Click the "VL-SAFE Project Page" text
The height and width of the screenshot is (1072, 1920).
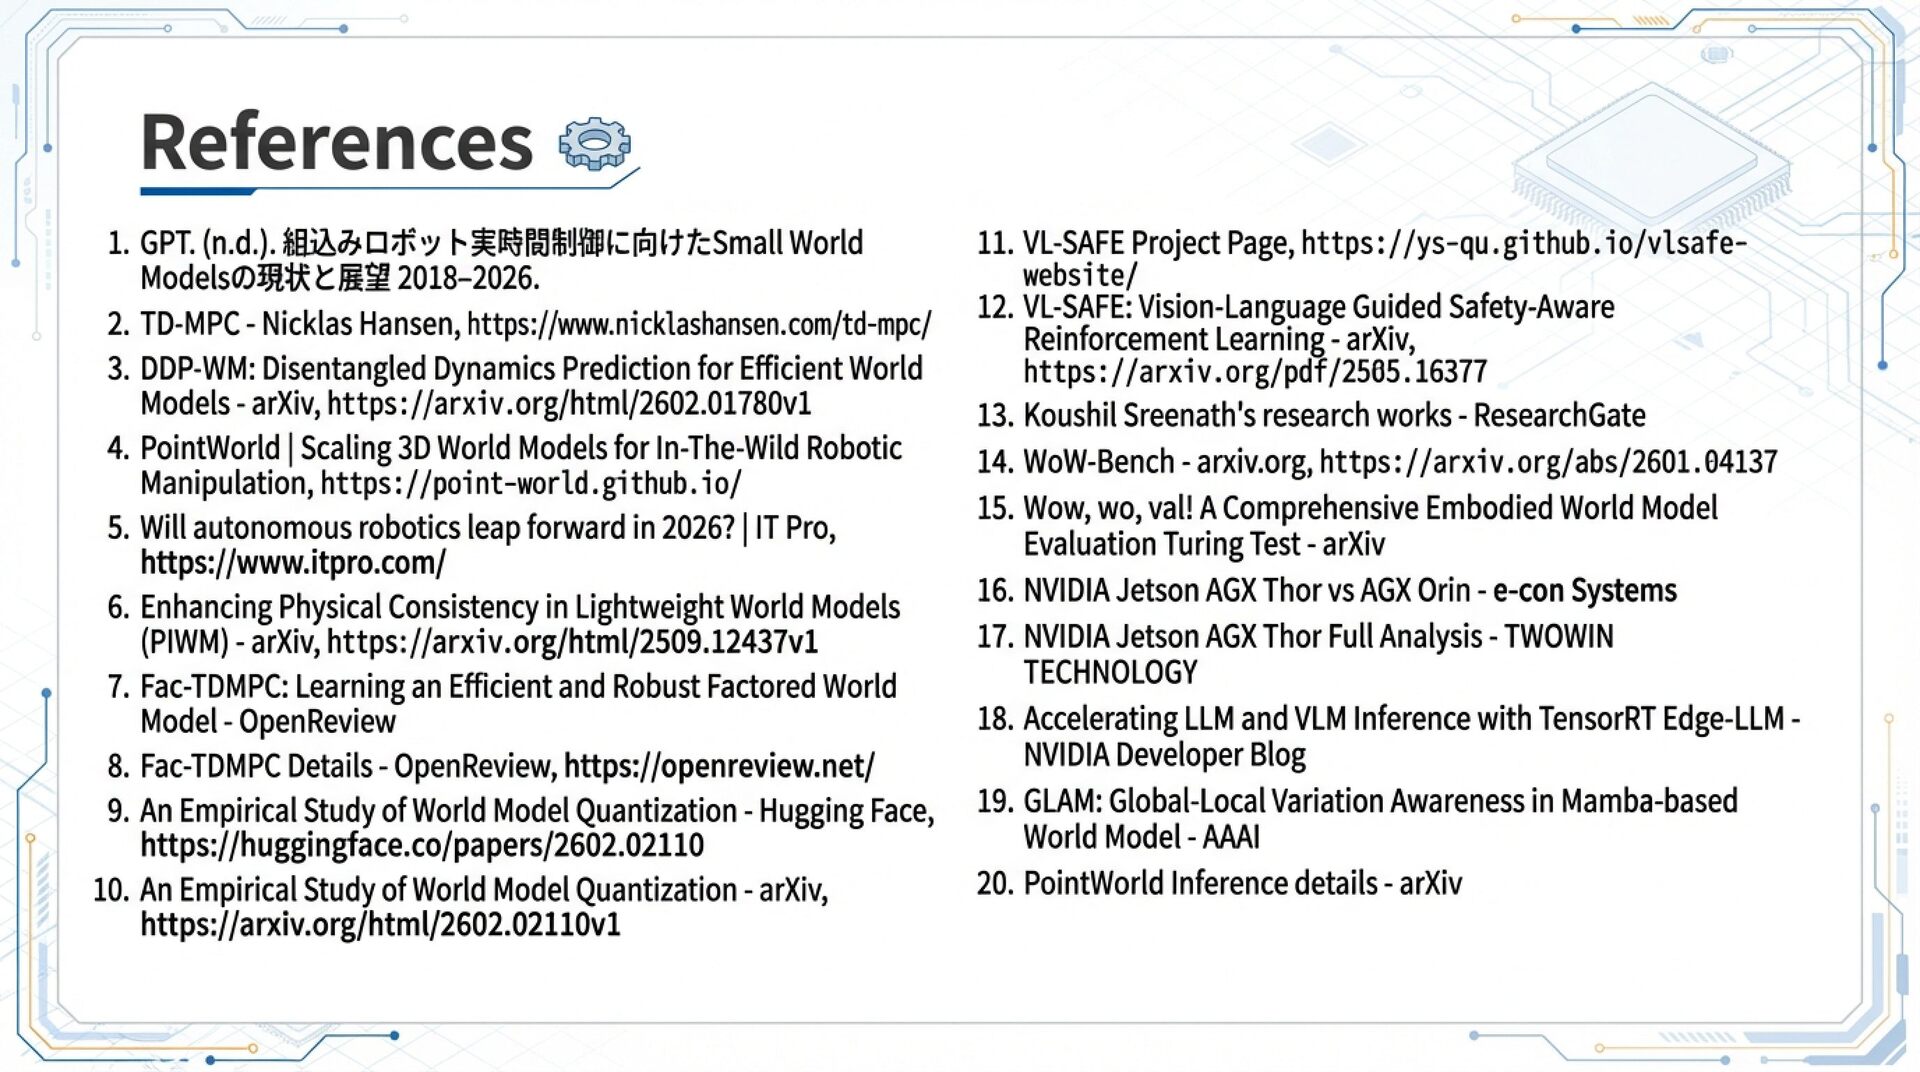pos(1158,243)
